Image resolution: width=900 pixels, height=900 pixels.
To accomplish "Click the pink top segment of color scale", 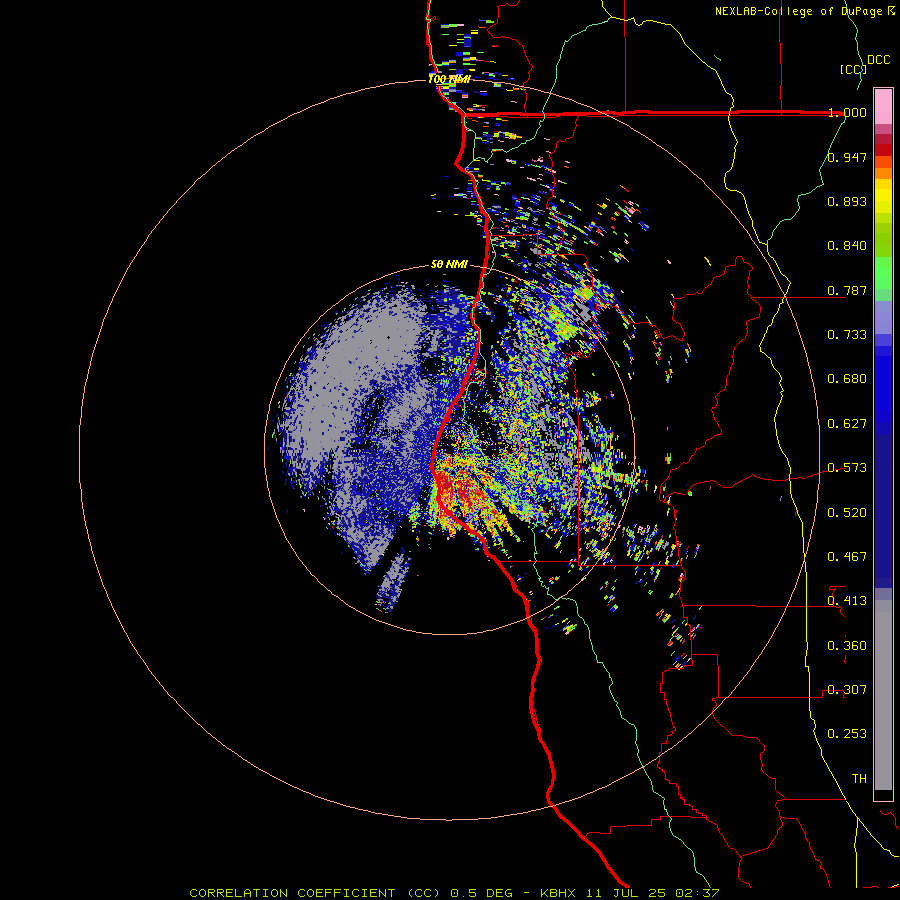I will [x=883, y=107].
